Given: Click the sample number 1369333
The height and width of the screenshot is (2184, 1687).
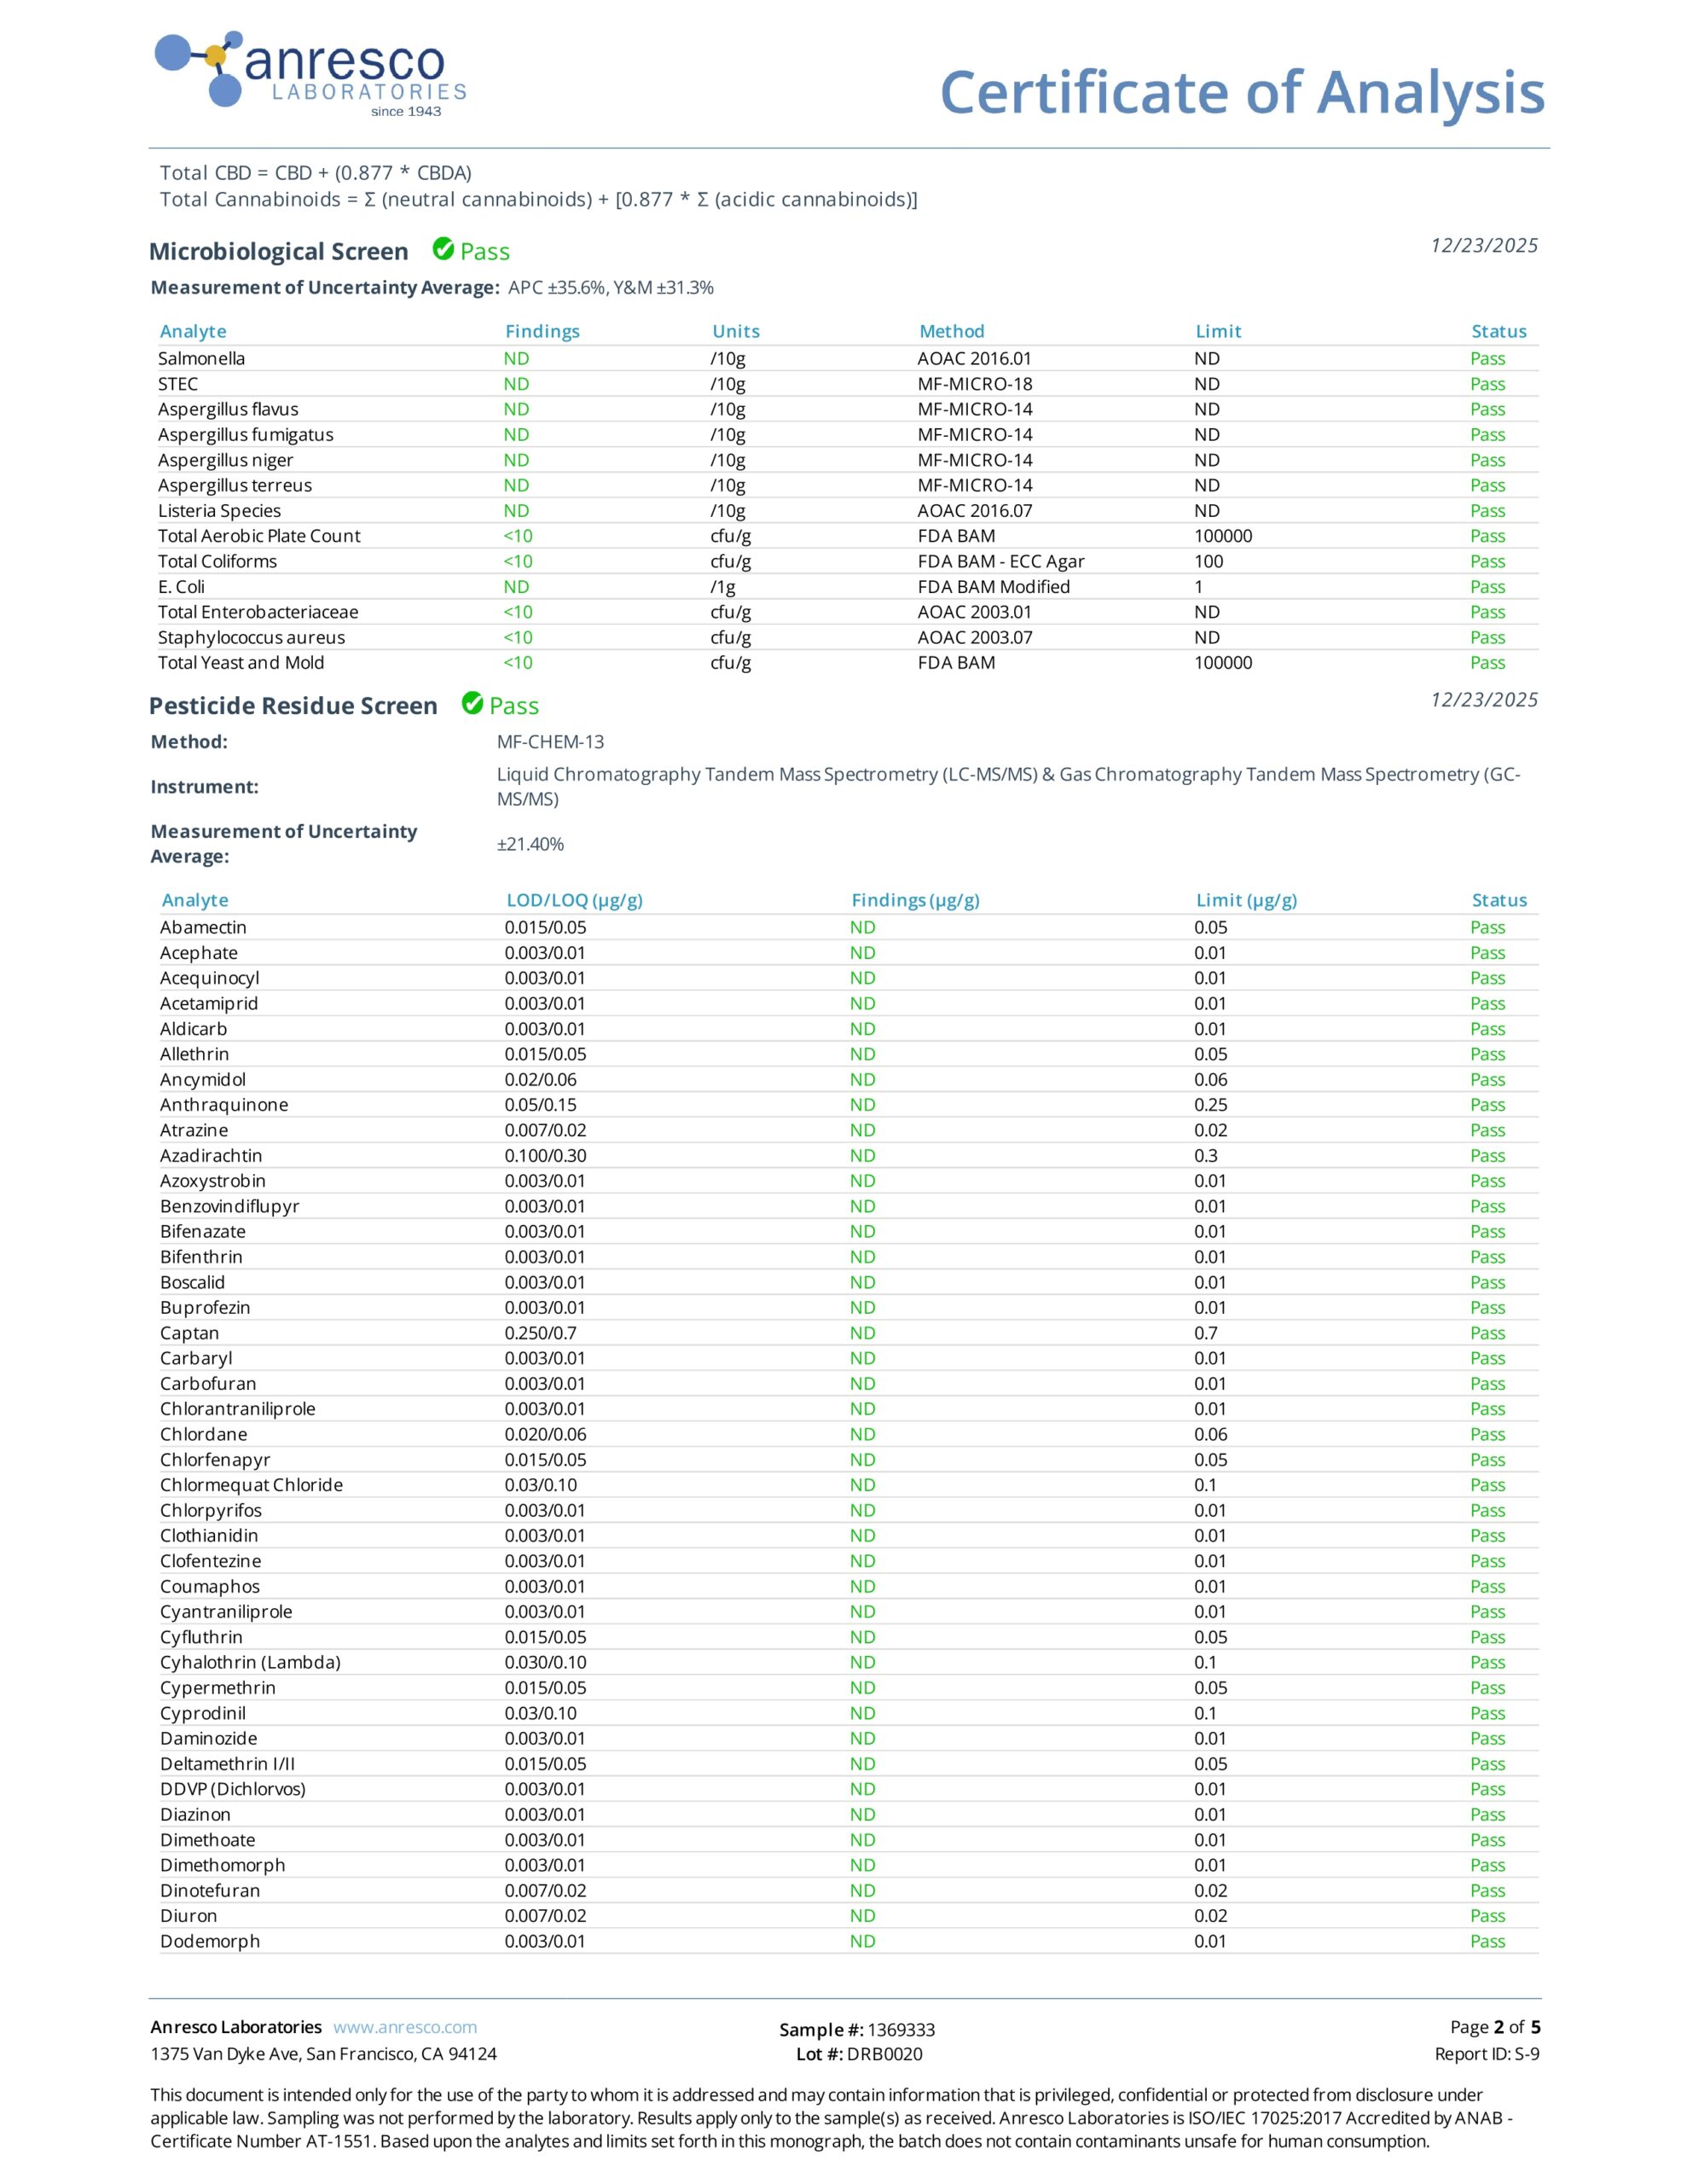Looking at the screenshot, I should (901, 2030).
